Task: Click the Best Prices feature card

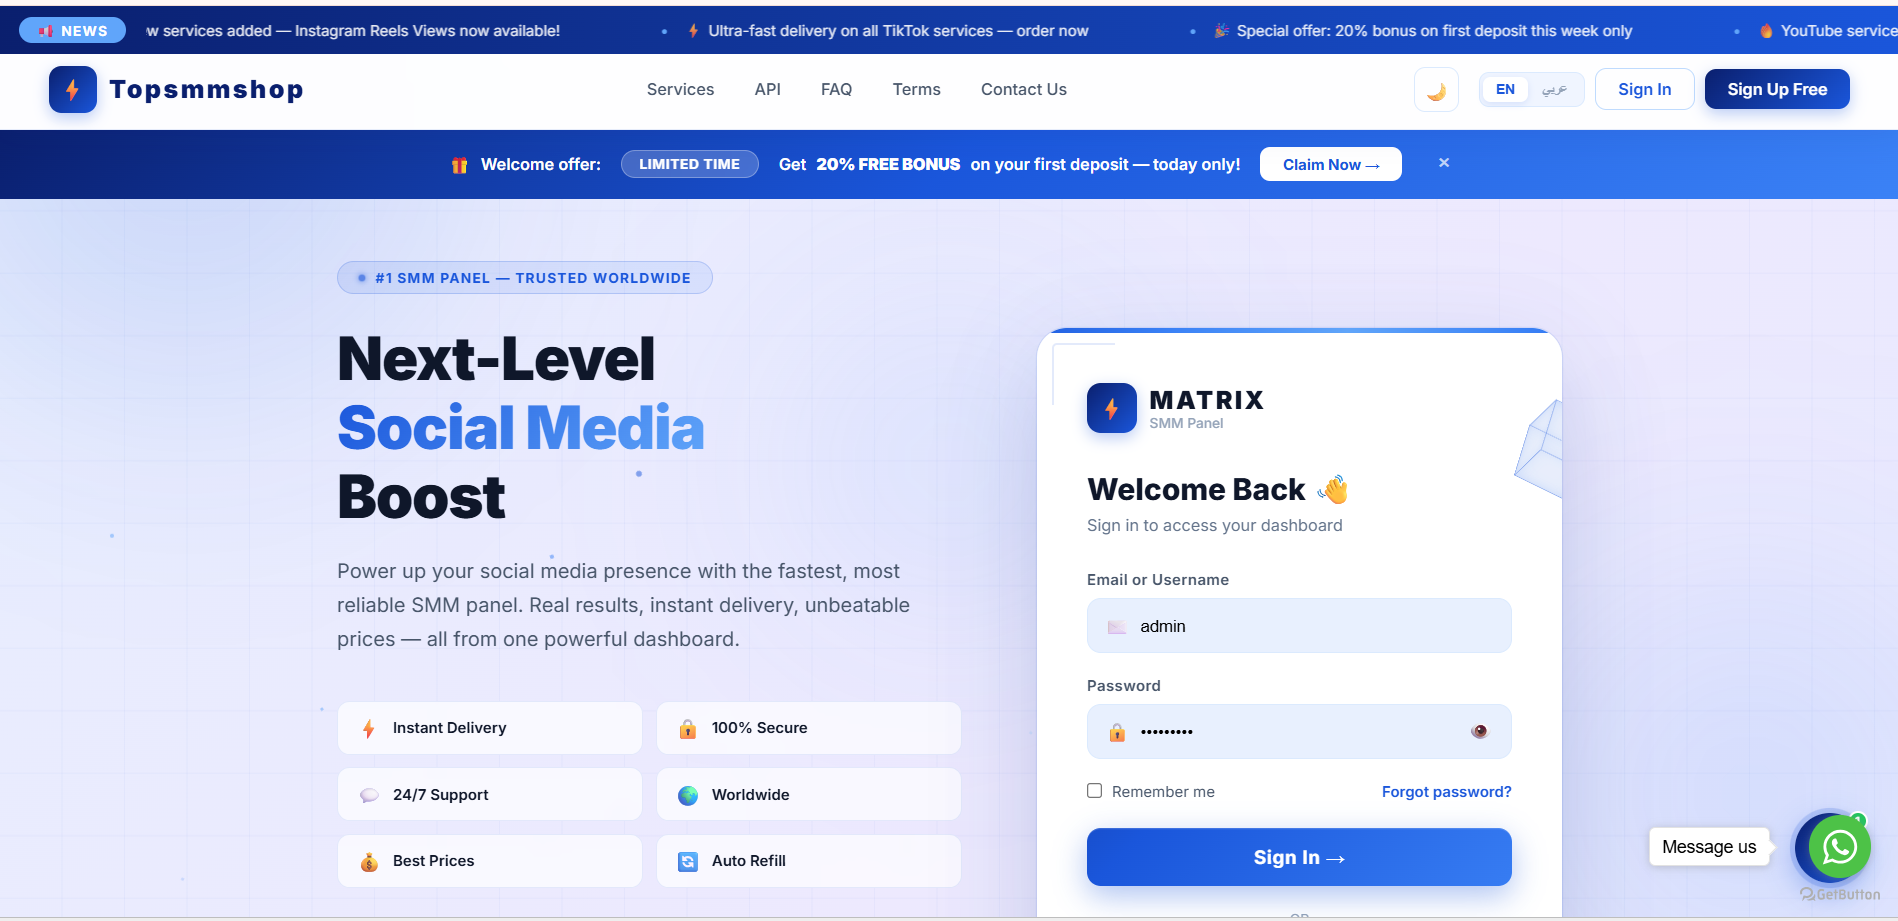Action: 489,861
